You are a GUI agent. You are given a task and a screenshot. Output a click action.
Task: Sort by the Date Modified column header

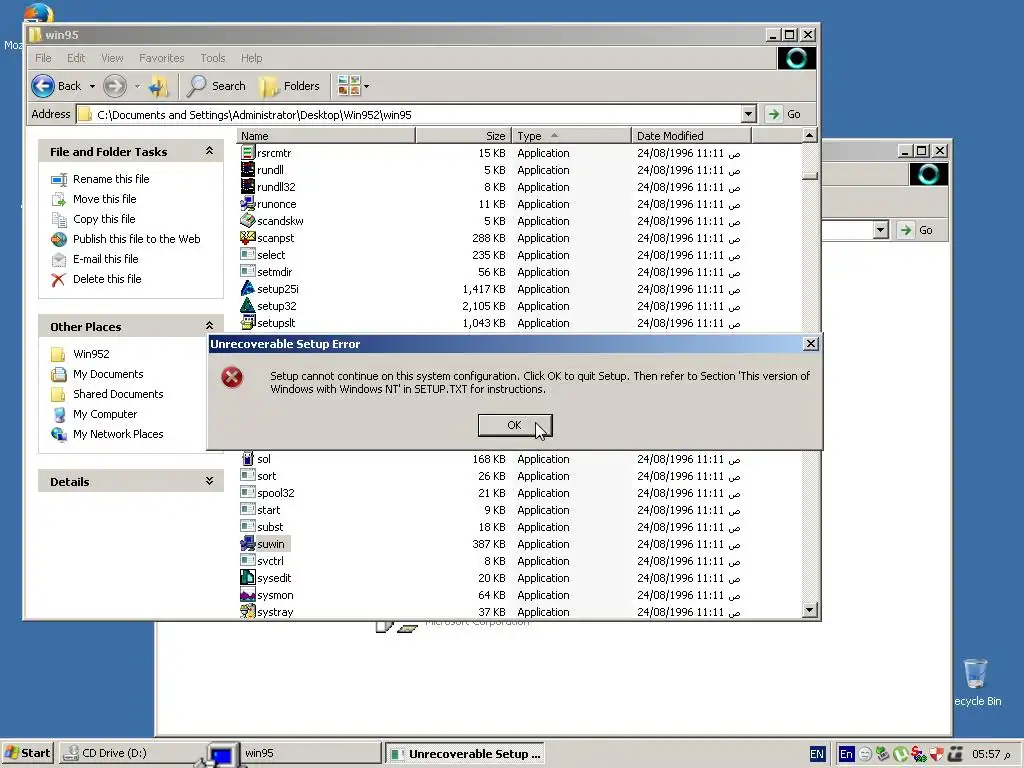pyautogui.click(x=692, y=136)
